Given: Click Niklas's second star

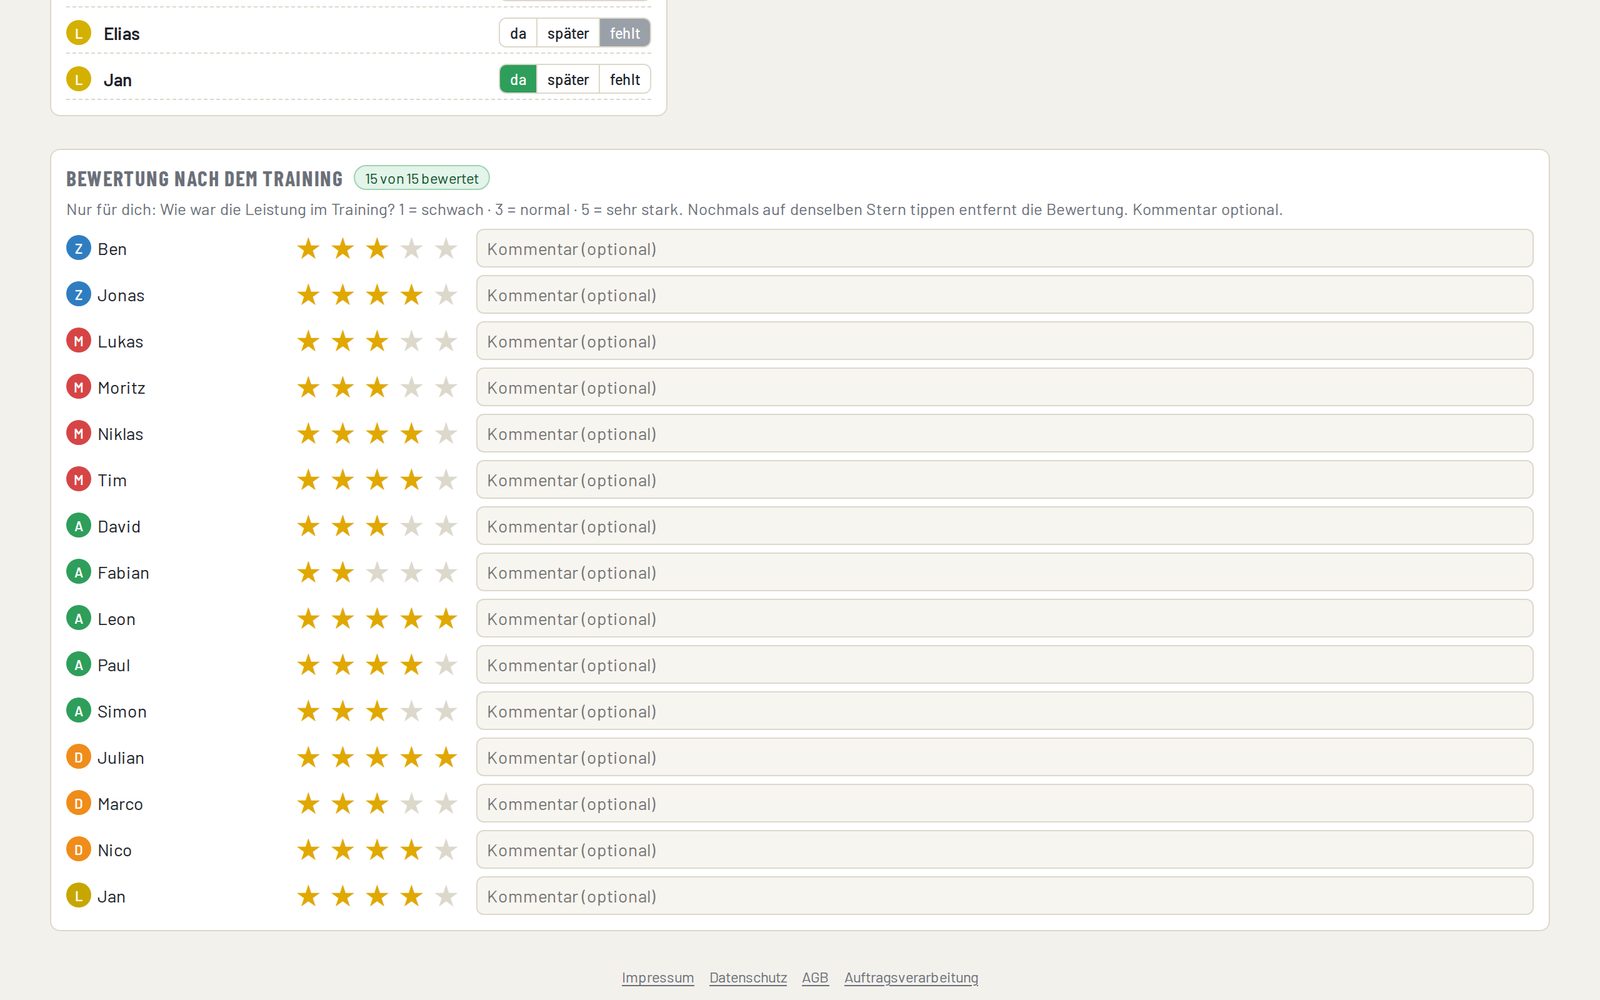Looking at the screenshot, I should point(342,434).
